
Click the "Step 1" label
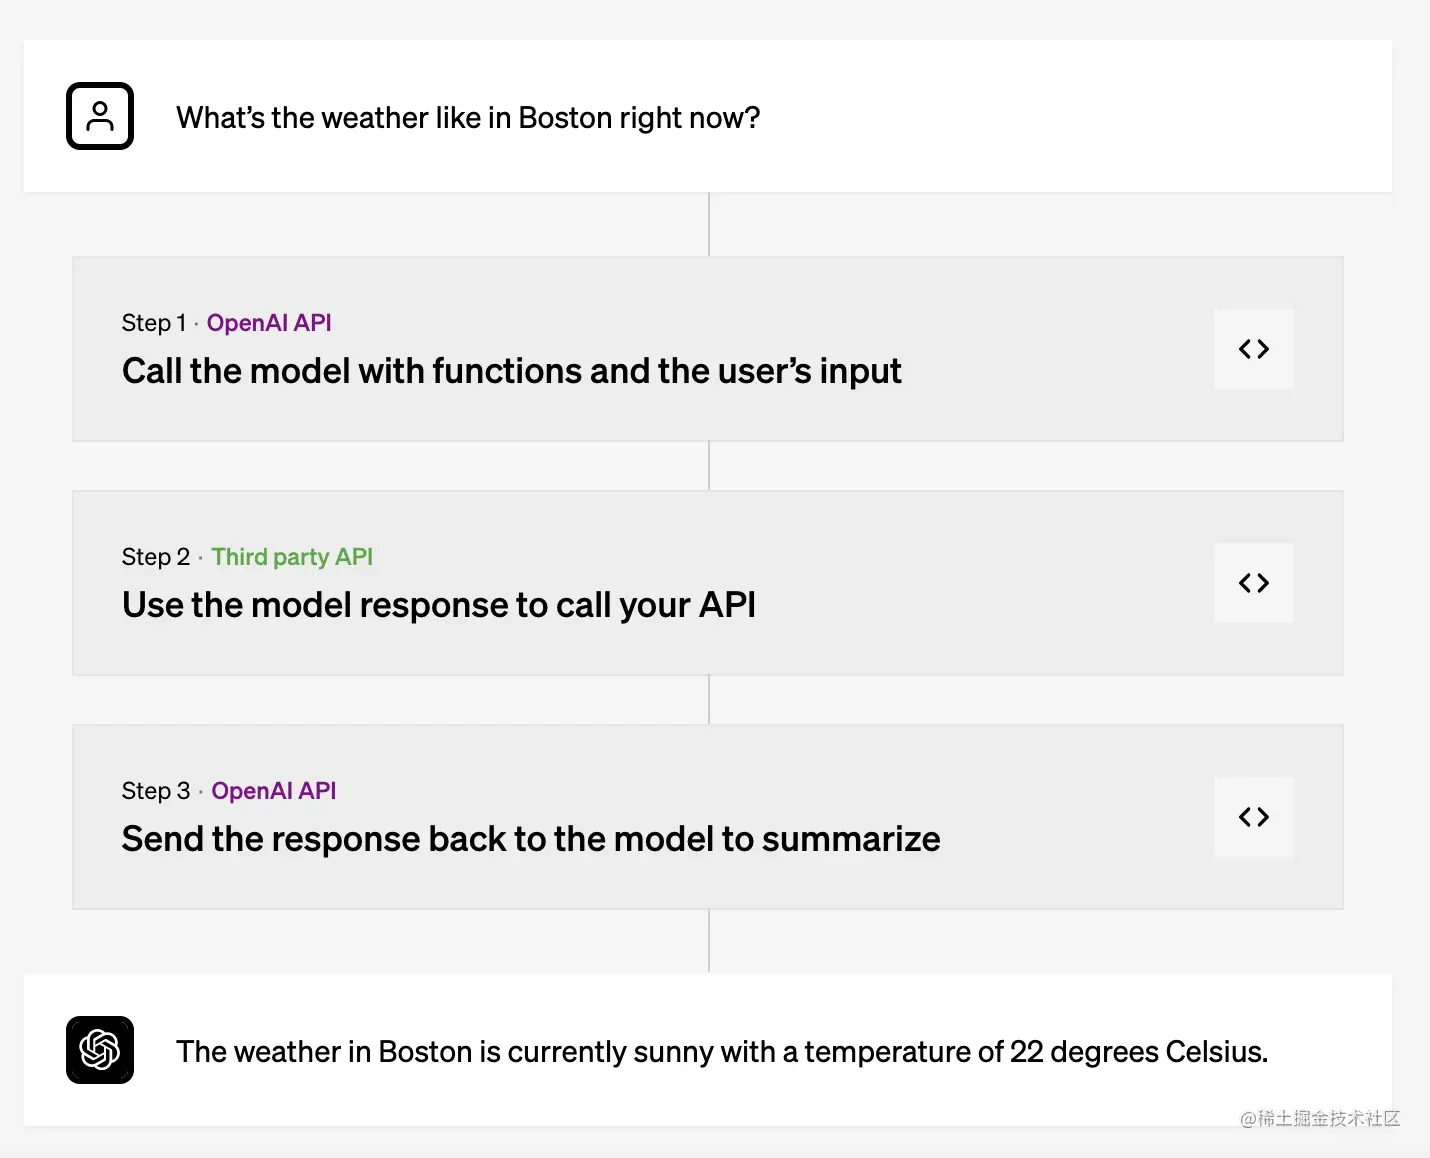153,323
